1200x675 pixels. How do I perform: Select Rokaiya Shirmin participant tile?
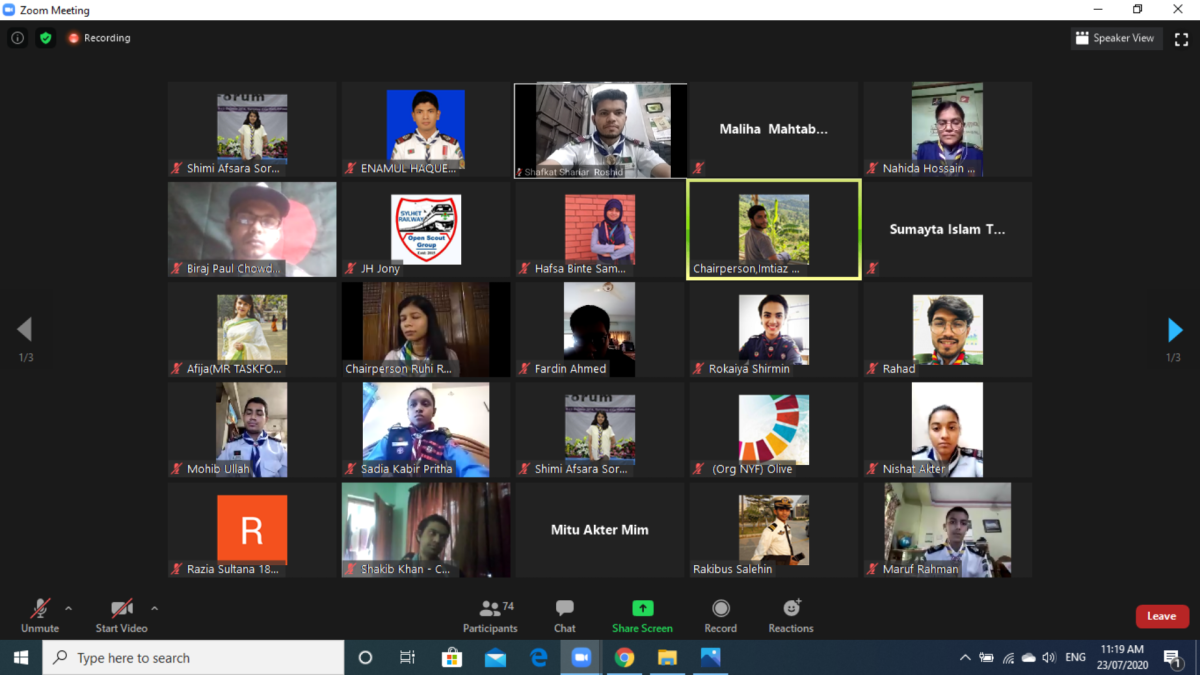click(773, 329)
